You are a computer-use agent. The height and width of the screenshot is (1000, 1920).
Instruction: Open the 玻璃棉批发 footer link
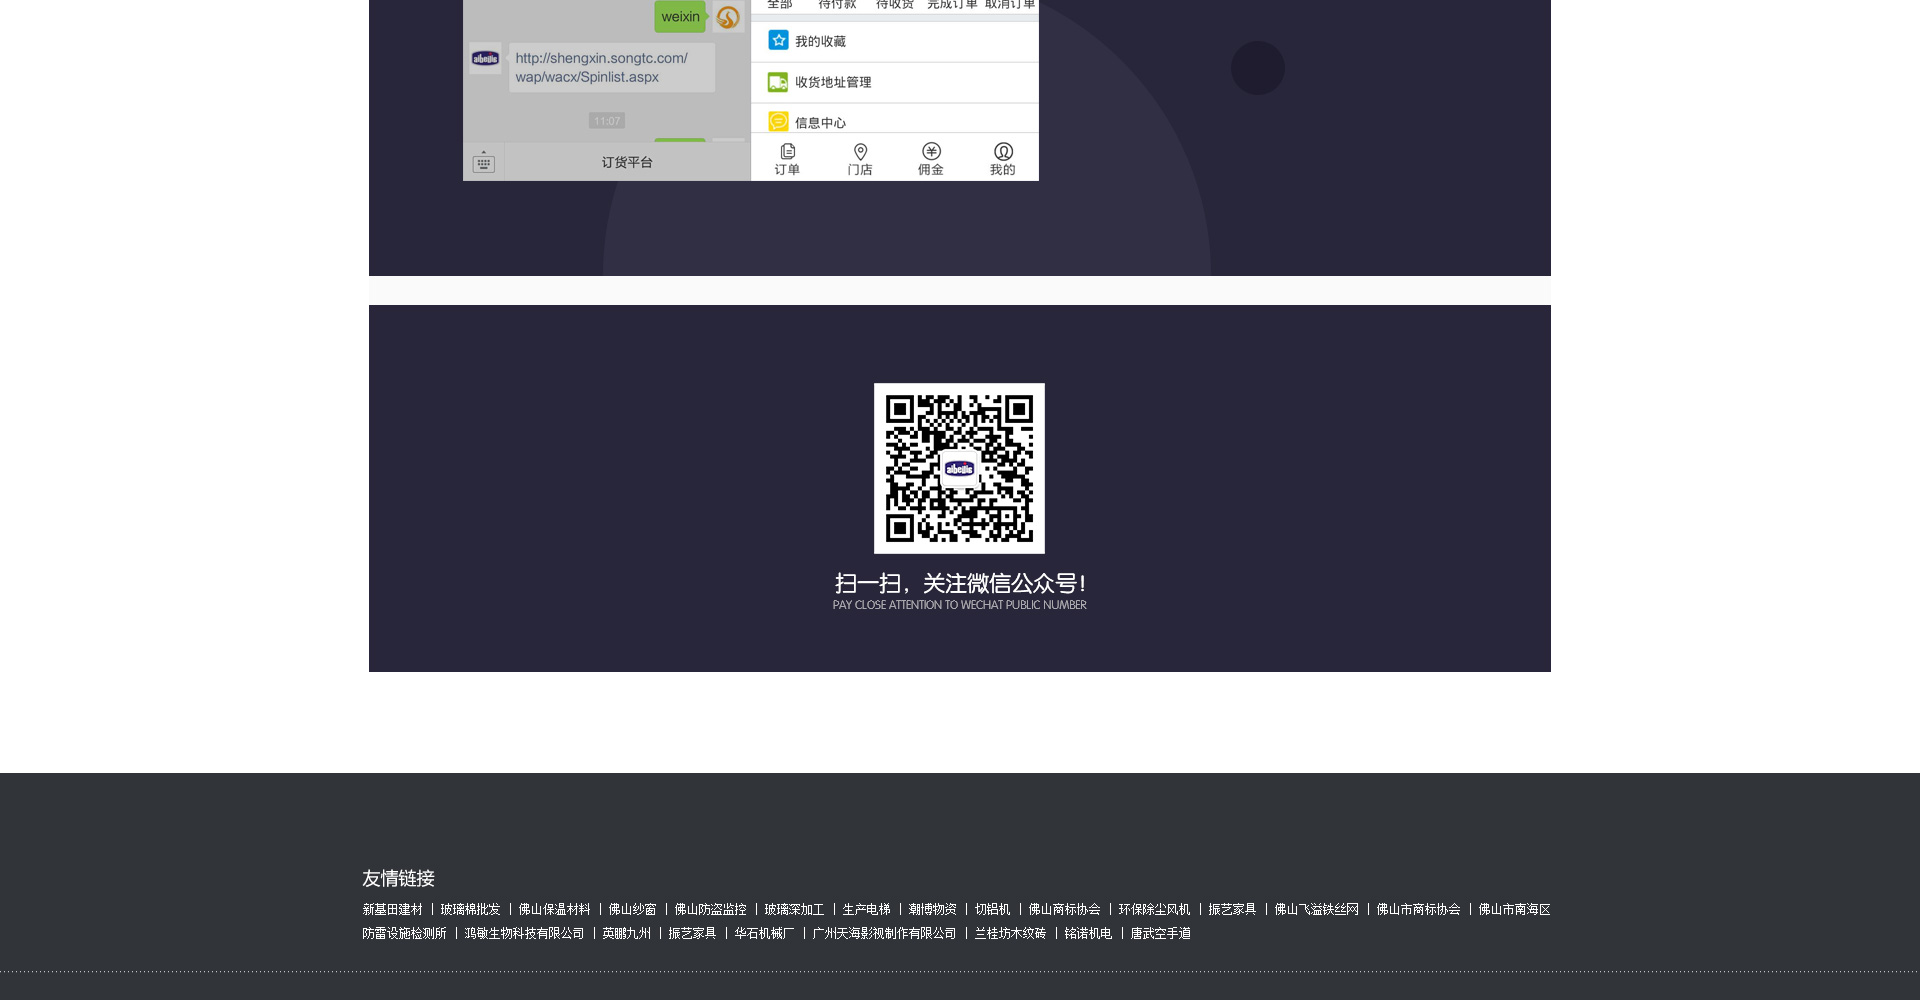pyautogui.click(x=470, y=910)
